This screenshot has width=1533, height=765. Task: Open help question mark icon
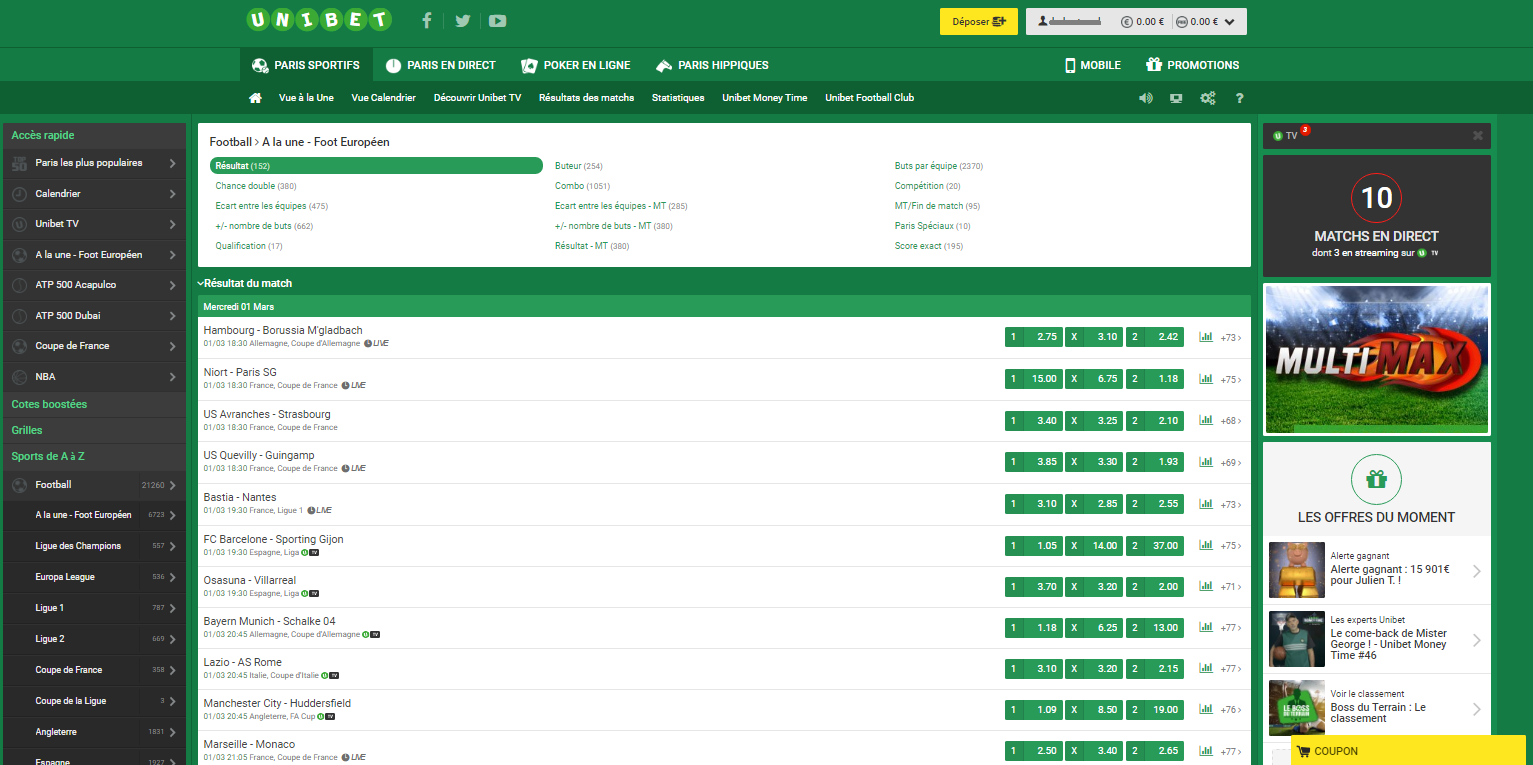[1239, 98]
